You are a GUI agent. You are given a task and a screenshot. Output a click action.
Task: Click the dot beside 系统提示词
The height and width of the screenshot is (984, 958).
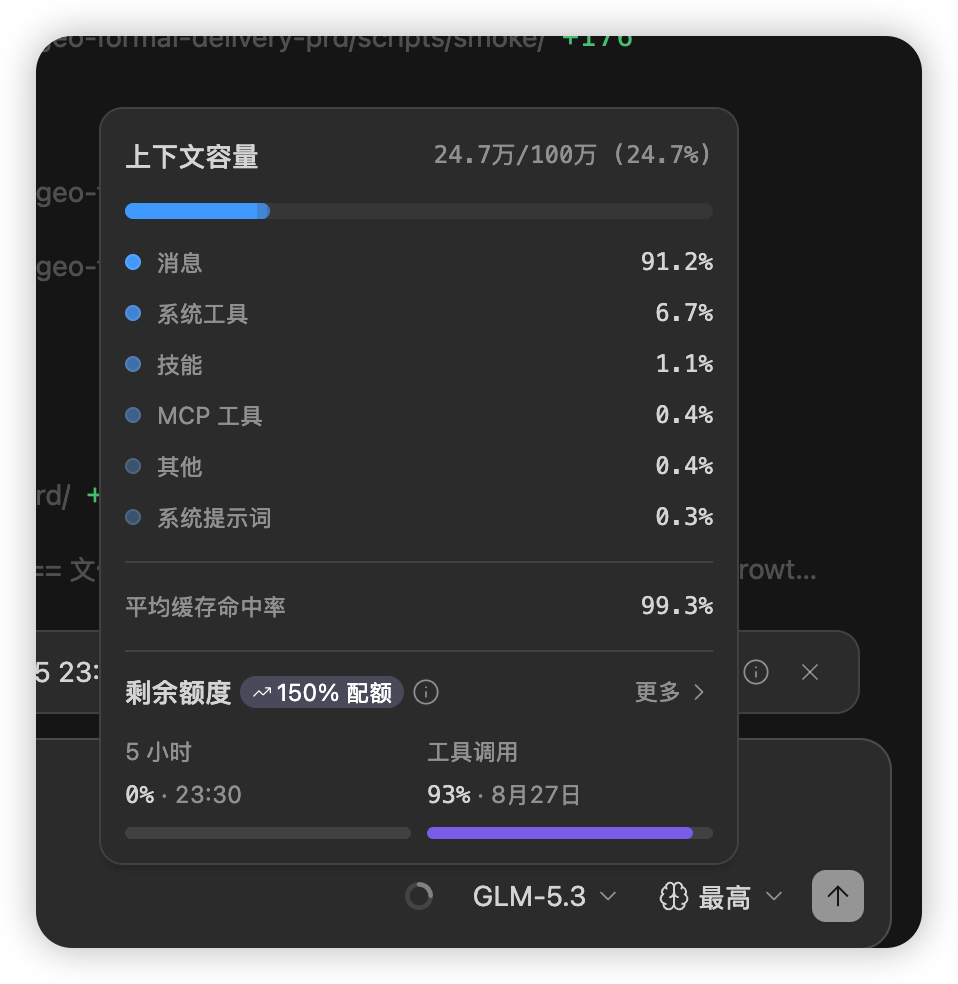tap(133, 517)
